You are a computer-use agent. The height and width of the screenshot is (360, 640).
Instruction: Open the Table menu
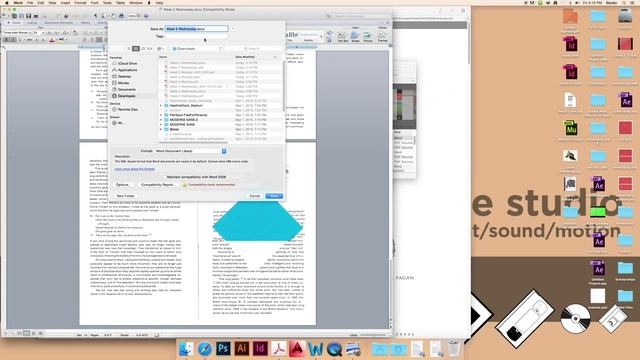tap(120, 2)
